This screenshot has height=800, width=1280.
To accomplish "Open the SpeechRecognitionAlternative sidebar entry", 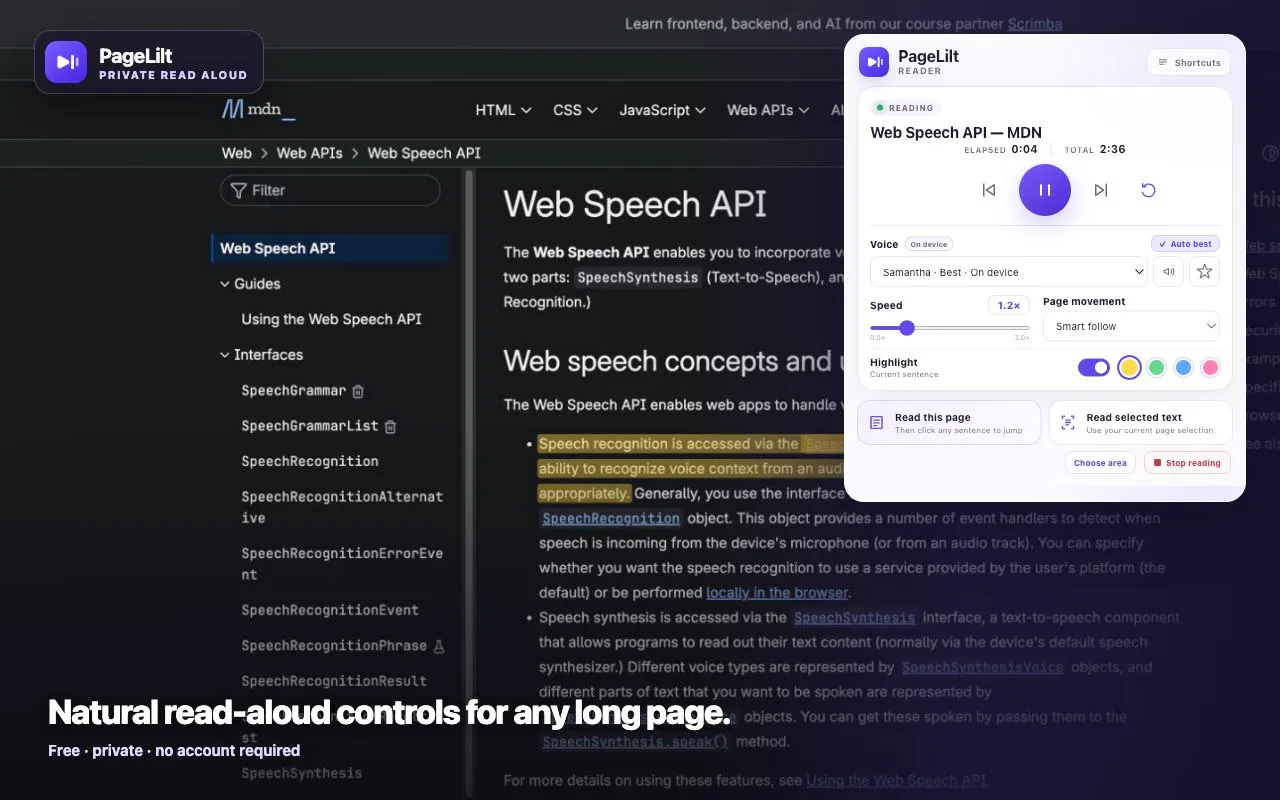I will [342, 507].
